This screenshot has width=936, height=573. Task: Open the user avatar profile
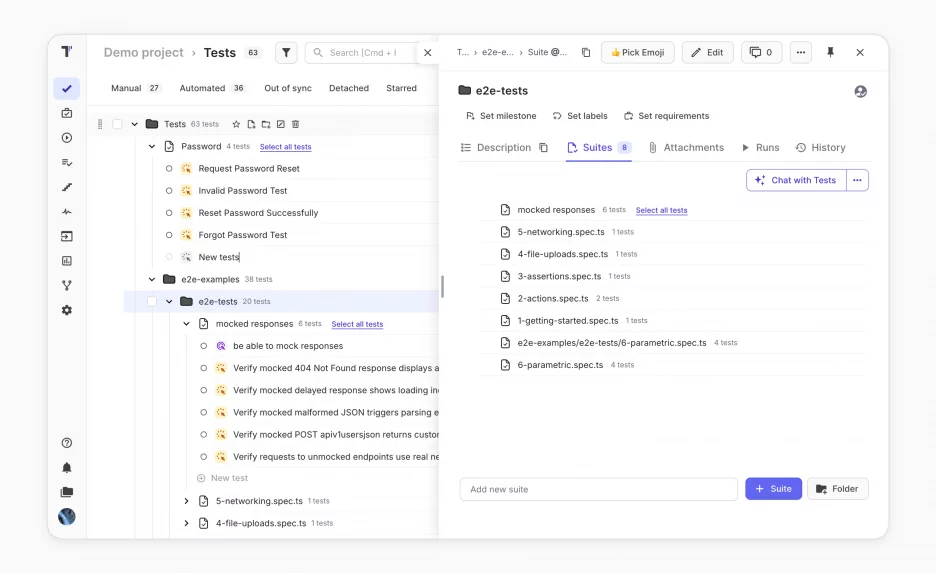pyautogui.click(x=67, y=516)
